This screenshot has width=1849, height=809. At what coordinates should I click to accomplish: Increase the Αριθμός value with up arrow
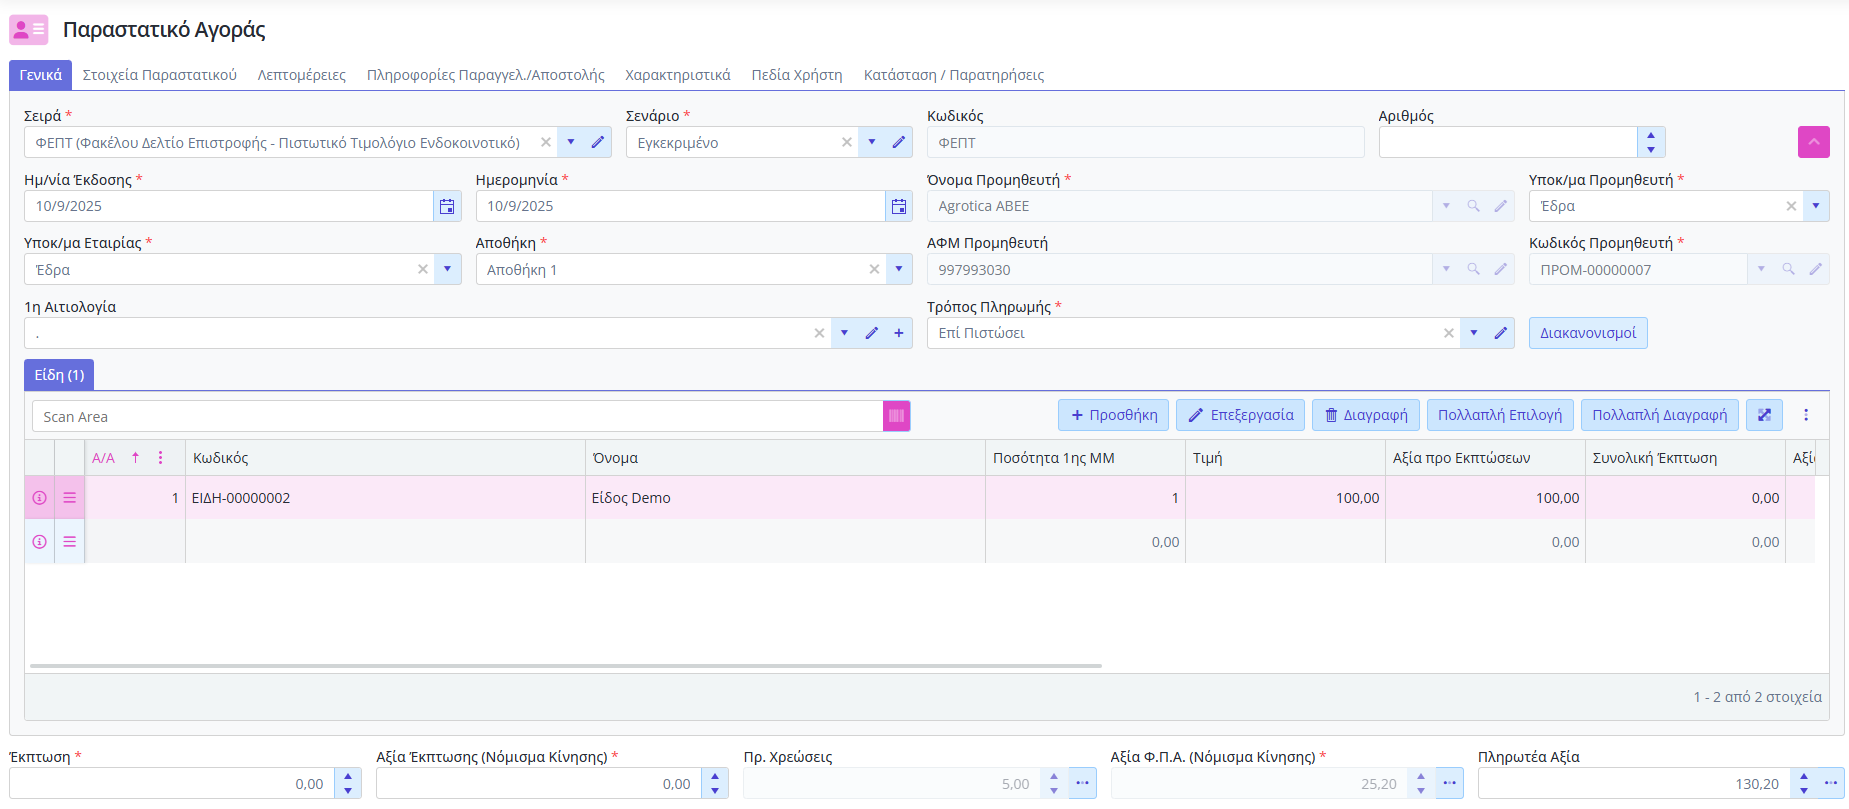click(1650, 135)
